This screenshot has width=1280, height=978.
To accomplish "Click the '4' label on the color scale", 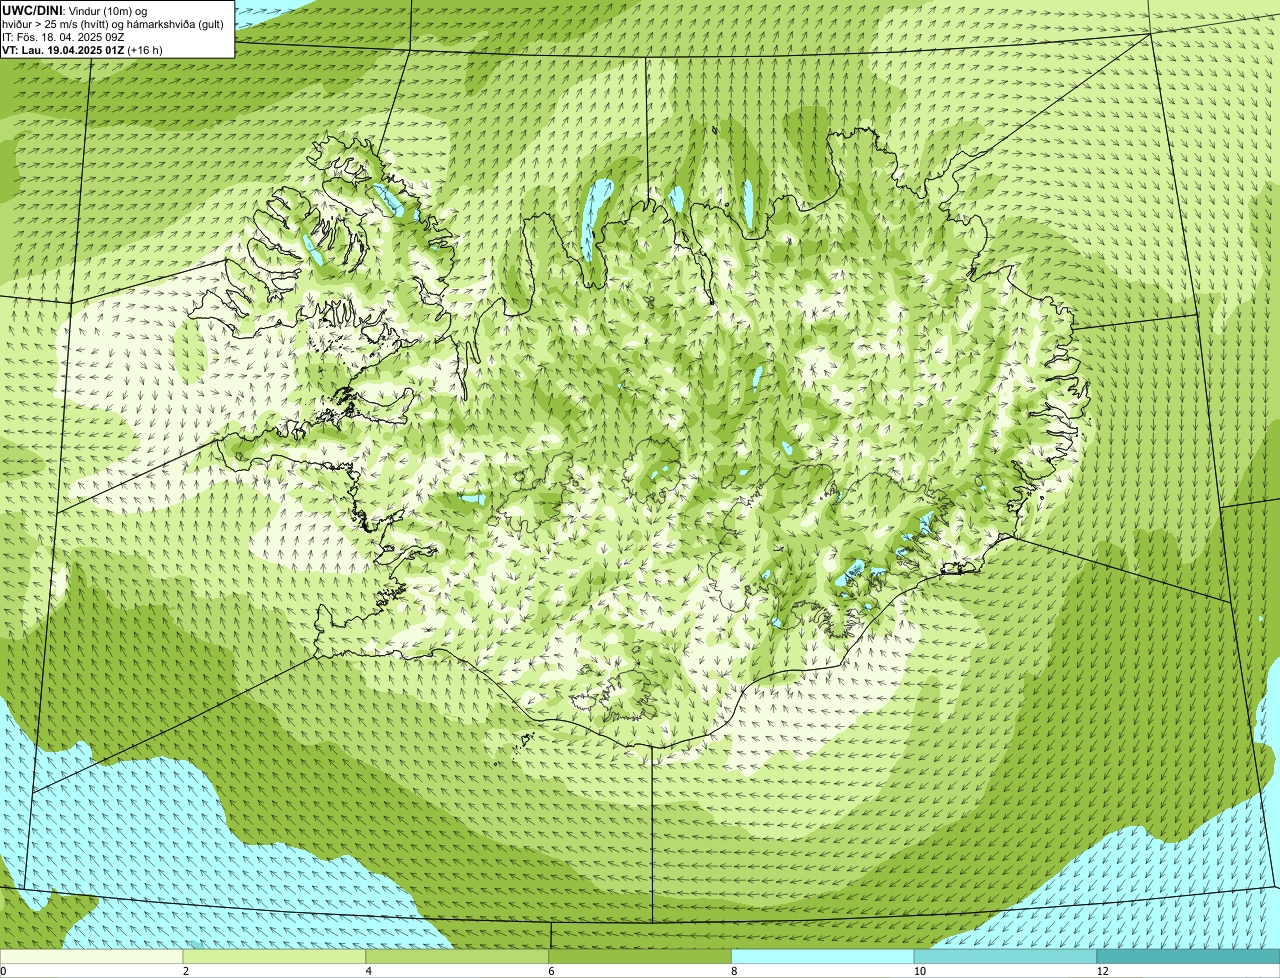I will (x=368, y=971).
